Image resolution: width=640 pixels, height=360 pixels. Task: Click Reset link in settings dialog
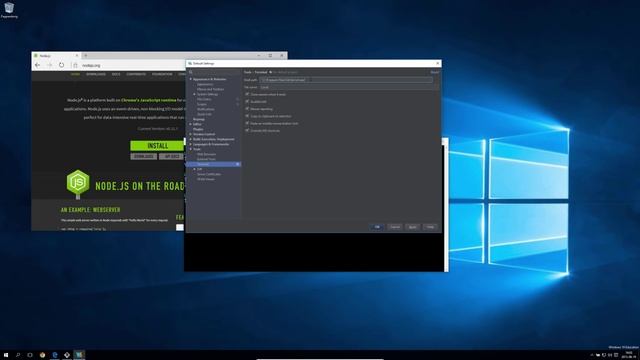coord(435,72)
